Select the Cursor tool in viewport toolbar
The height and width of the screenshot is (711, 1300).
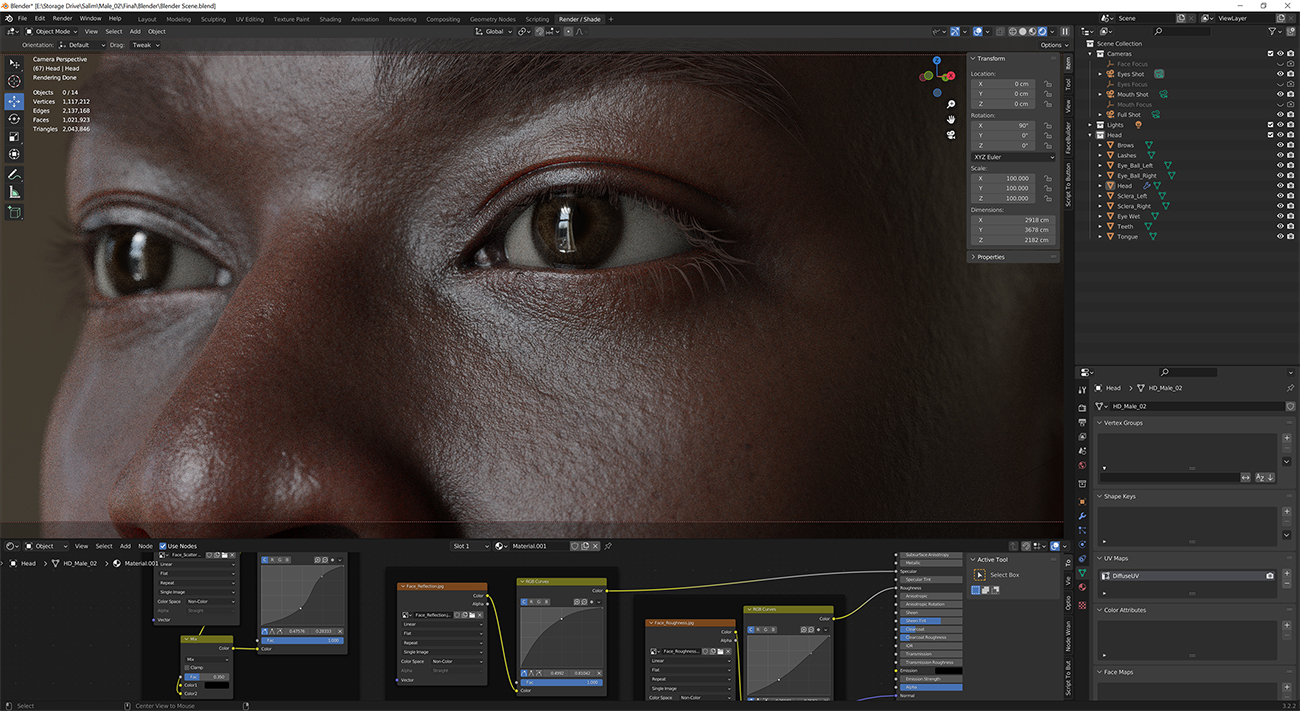point(14,81)
